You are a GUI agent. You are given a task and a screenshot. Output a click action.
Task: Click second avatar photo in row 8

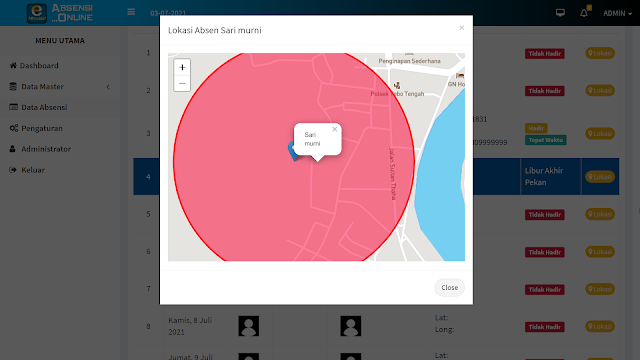pos(351,326)
